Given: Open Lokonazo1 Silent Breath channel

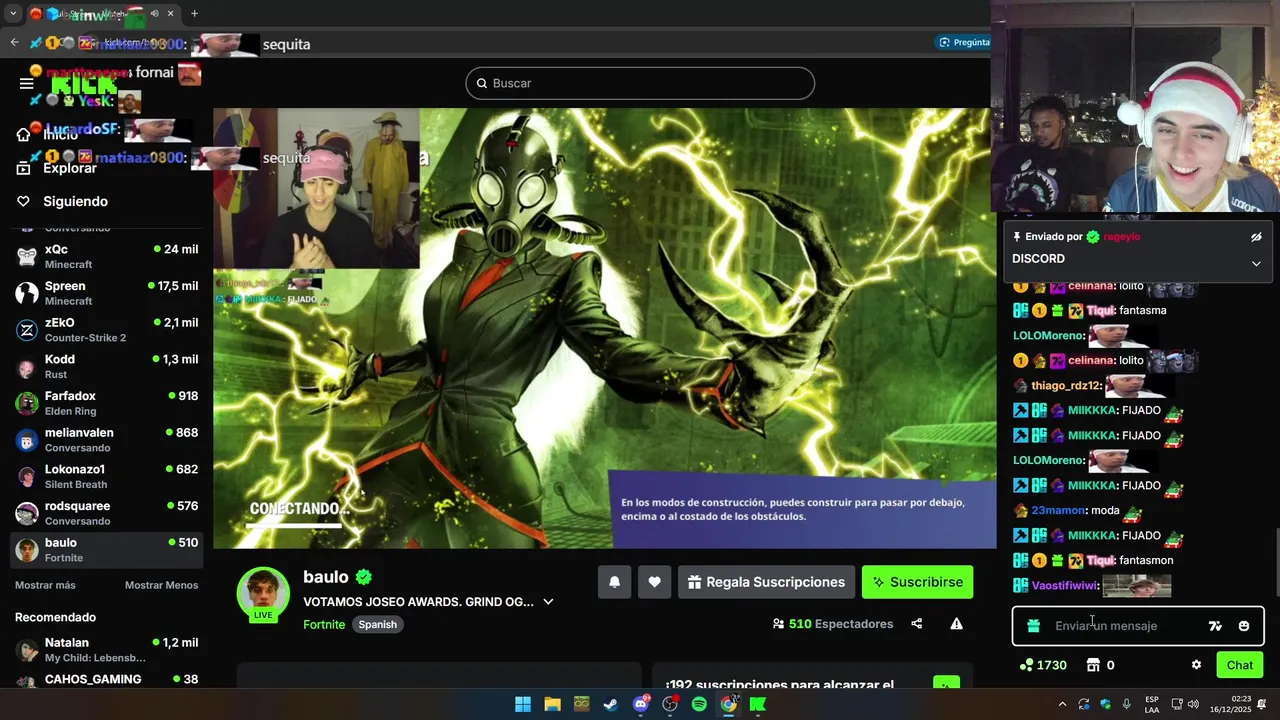Looking at the screenshot, I should pos(107,476).
